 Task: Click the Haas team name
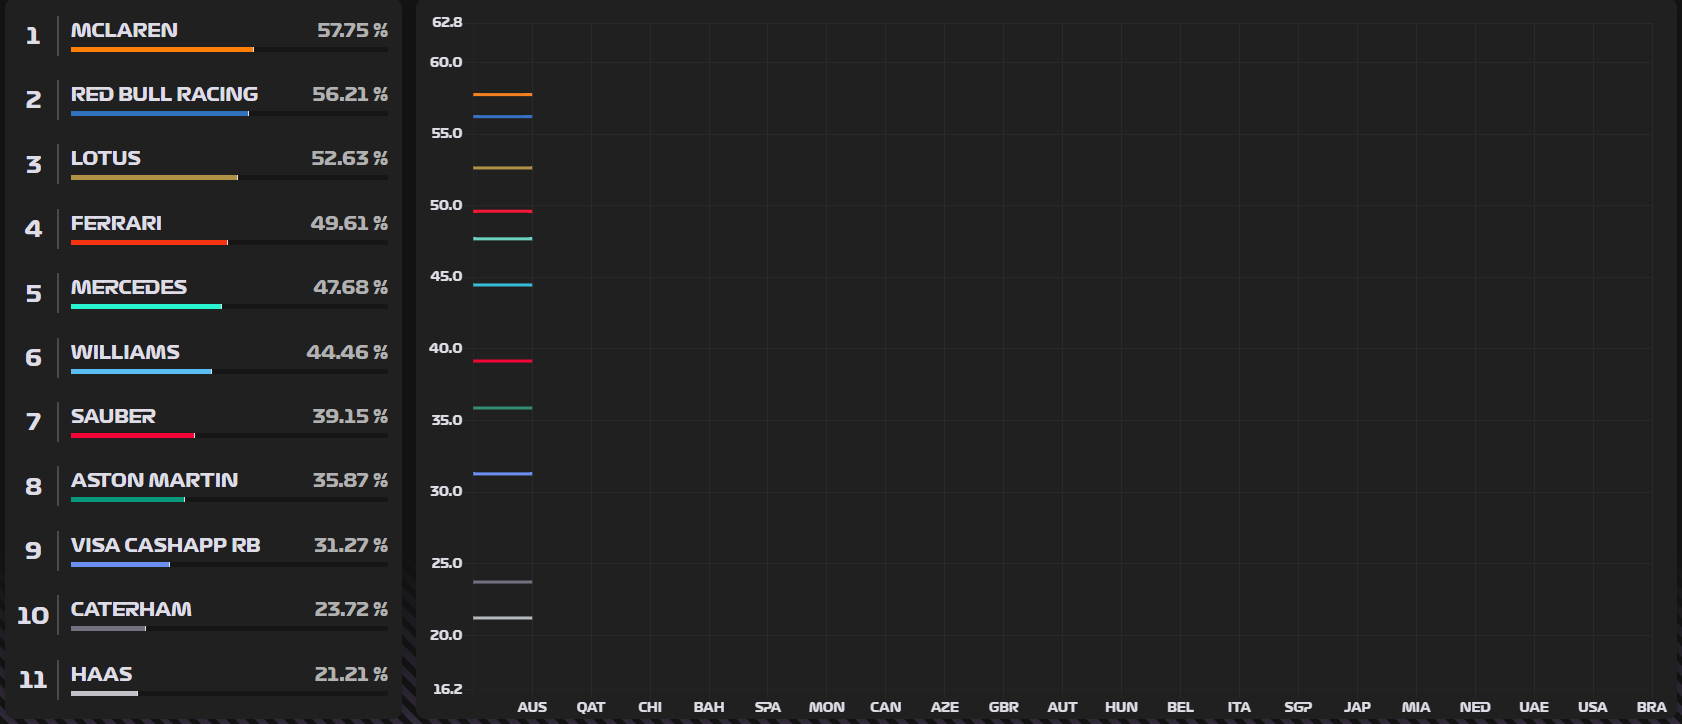pyautogui.click(x=102, y=674)
